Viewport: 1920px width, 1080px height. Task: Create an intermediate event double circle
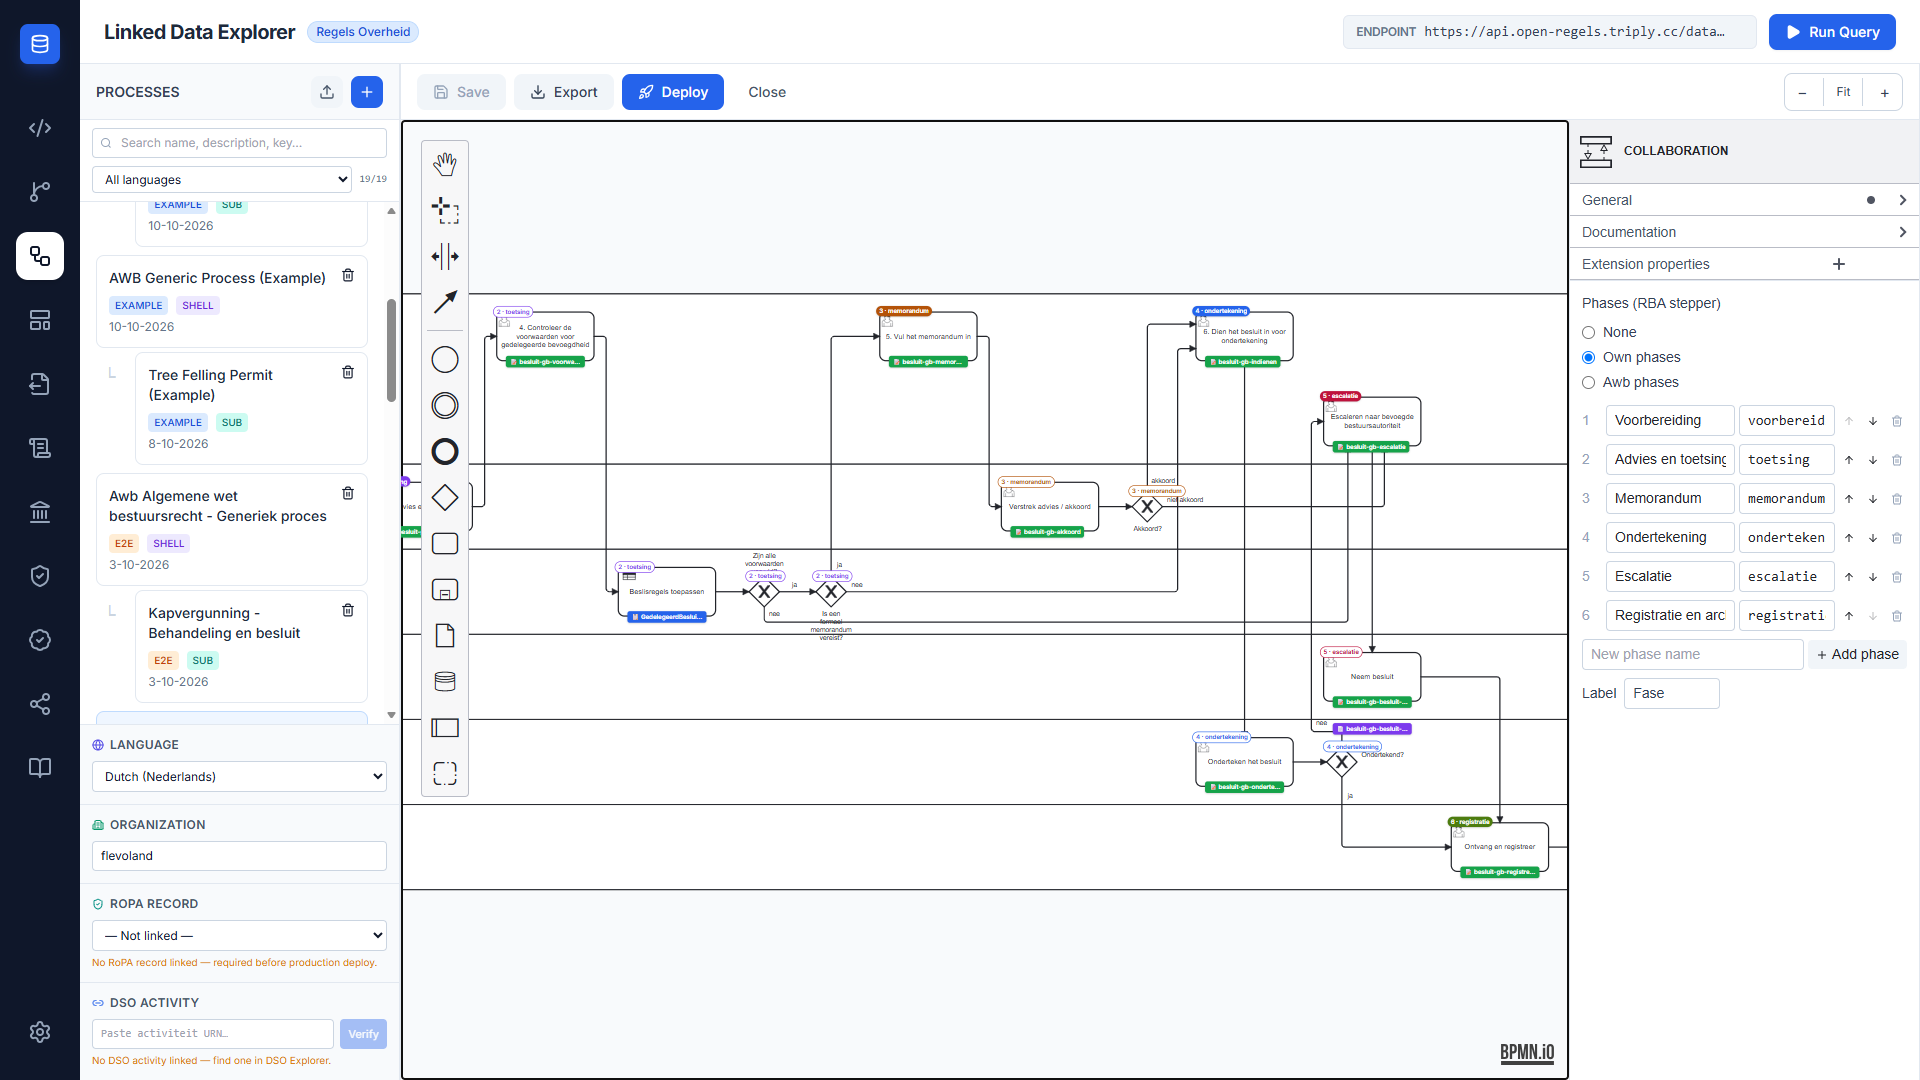point(445,406)
